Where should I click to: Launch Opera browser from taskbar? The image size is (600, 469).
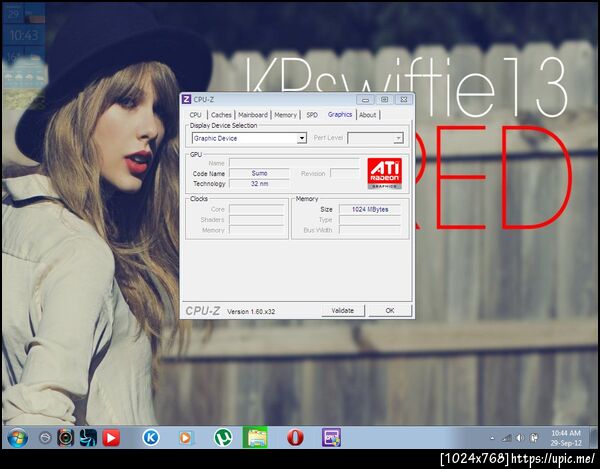(295, 438)
